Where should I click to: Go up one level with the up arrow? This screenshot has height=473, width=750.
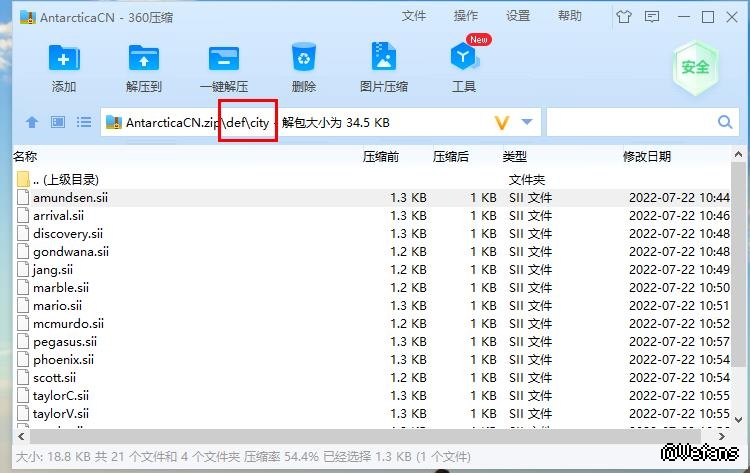[32, 122]
